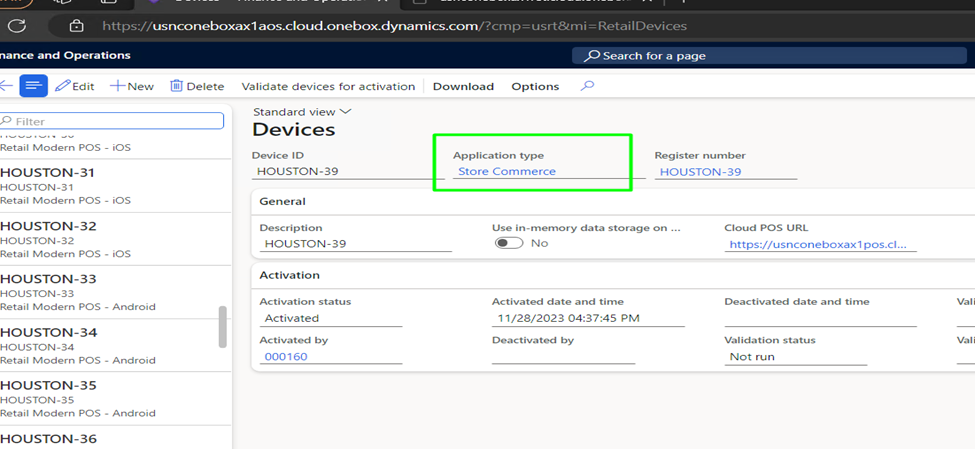The width and height of the screenshot is (975, 449).
Task: Click the device list scrollbar
Action: pyautogui.click(x=223, y=326)
